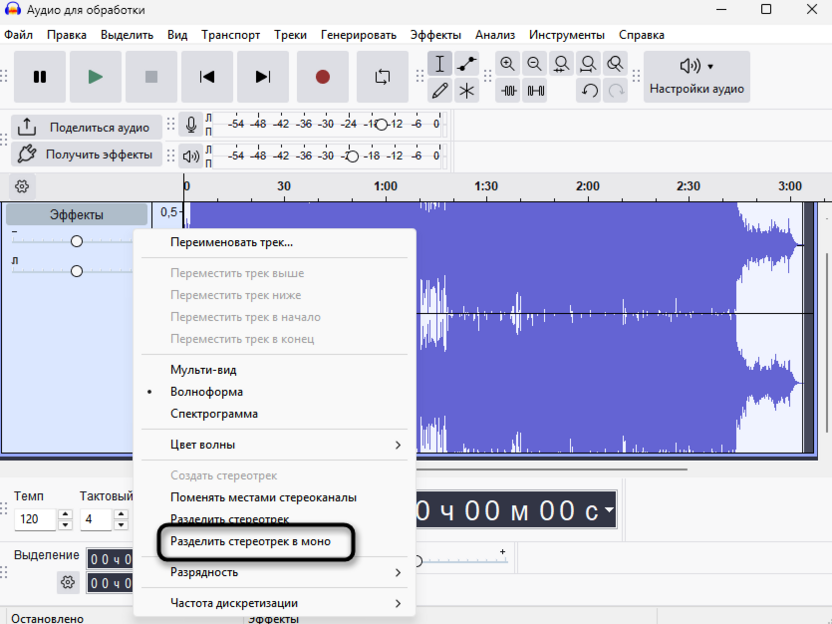
Task: Click the horizontal scrollbar below the track
Action: 552,469
